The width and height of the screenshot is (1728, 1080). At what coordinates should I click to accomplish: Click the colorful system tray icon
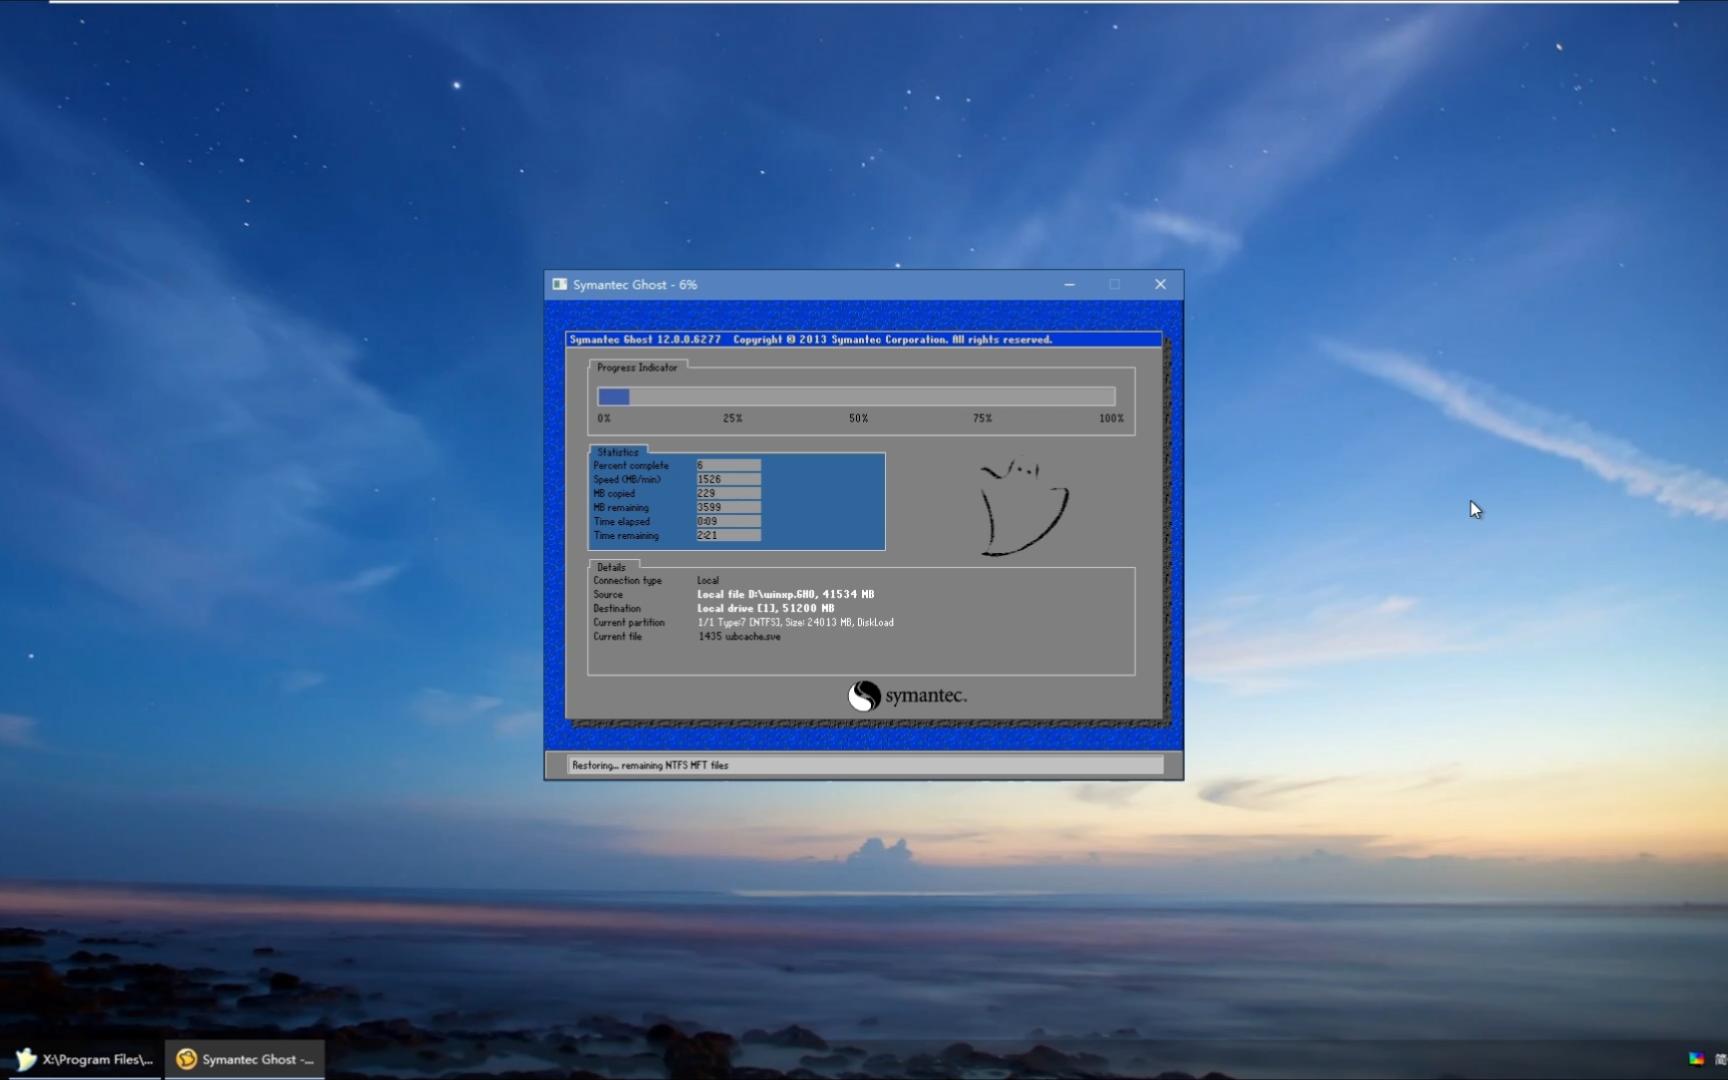click(x=1696, y=1059)
